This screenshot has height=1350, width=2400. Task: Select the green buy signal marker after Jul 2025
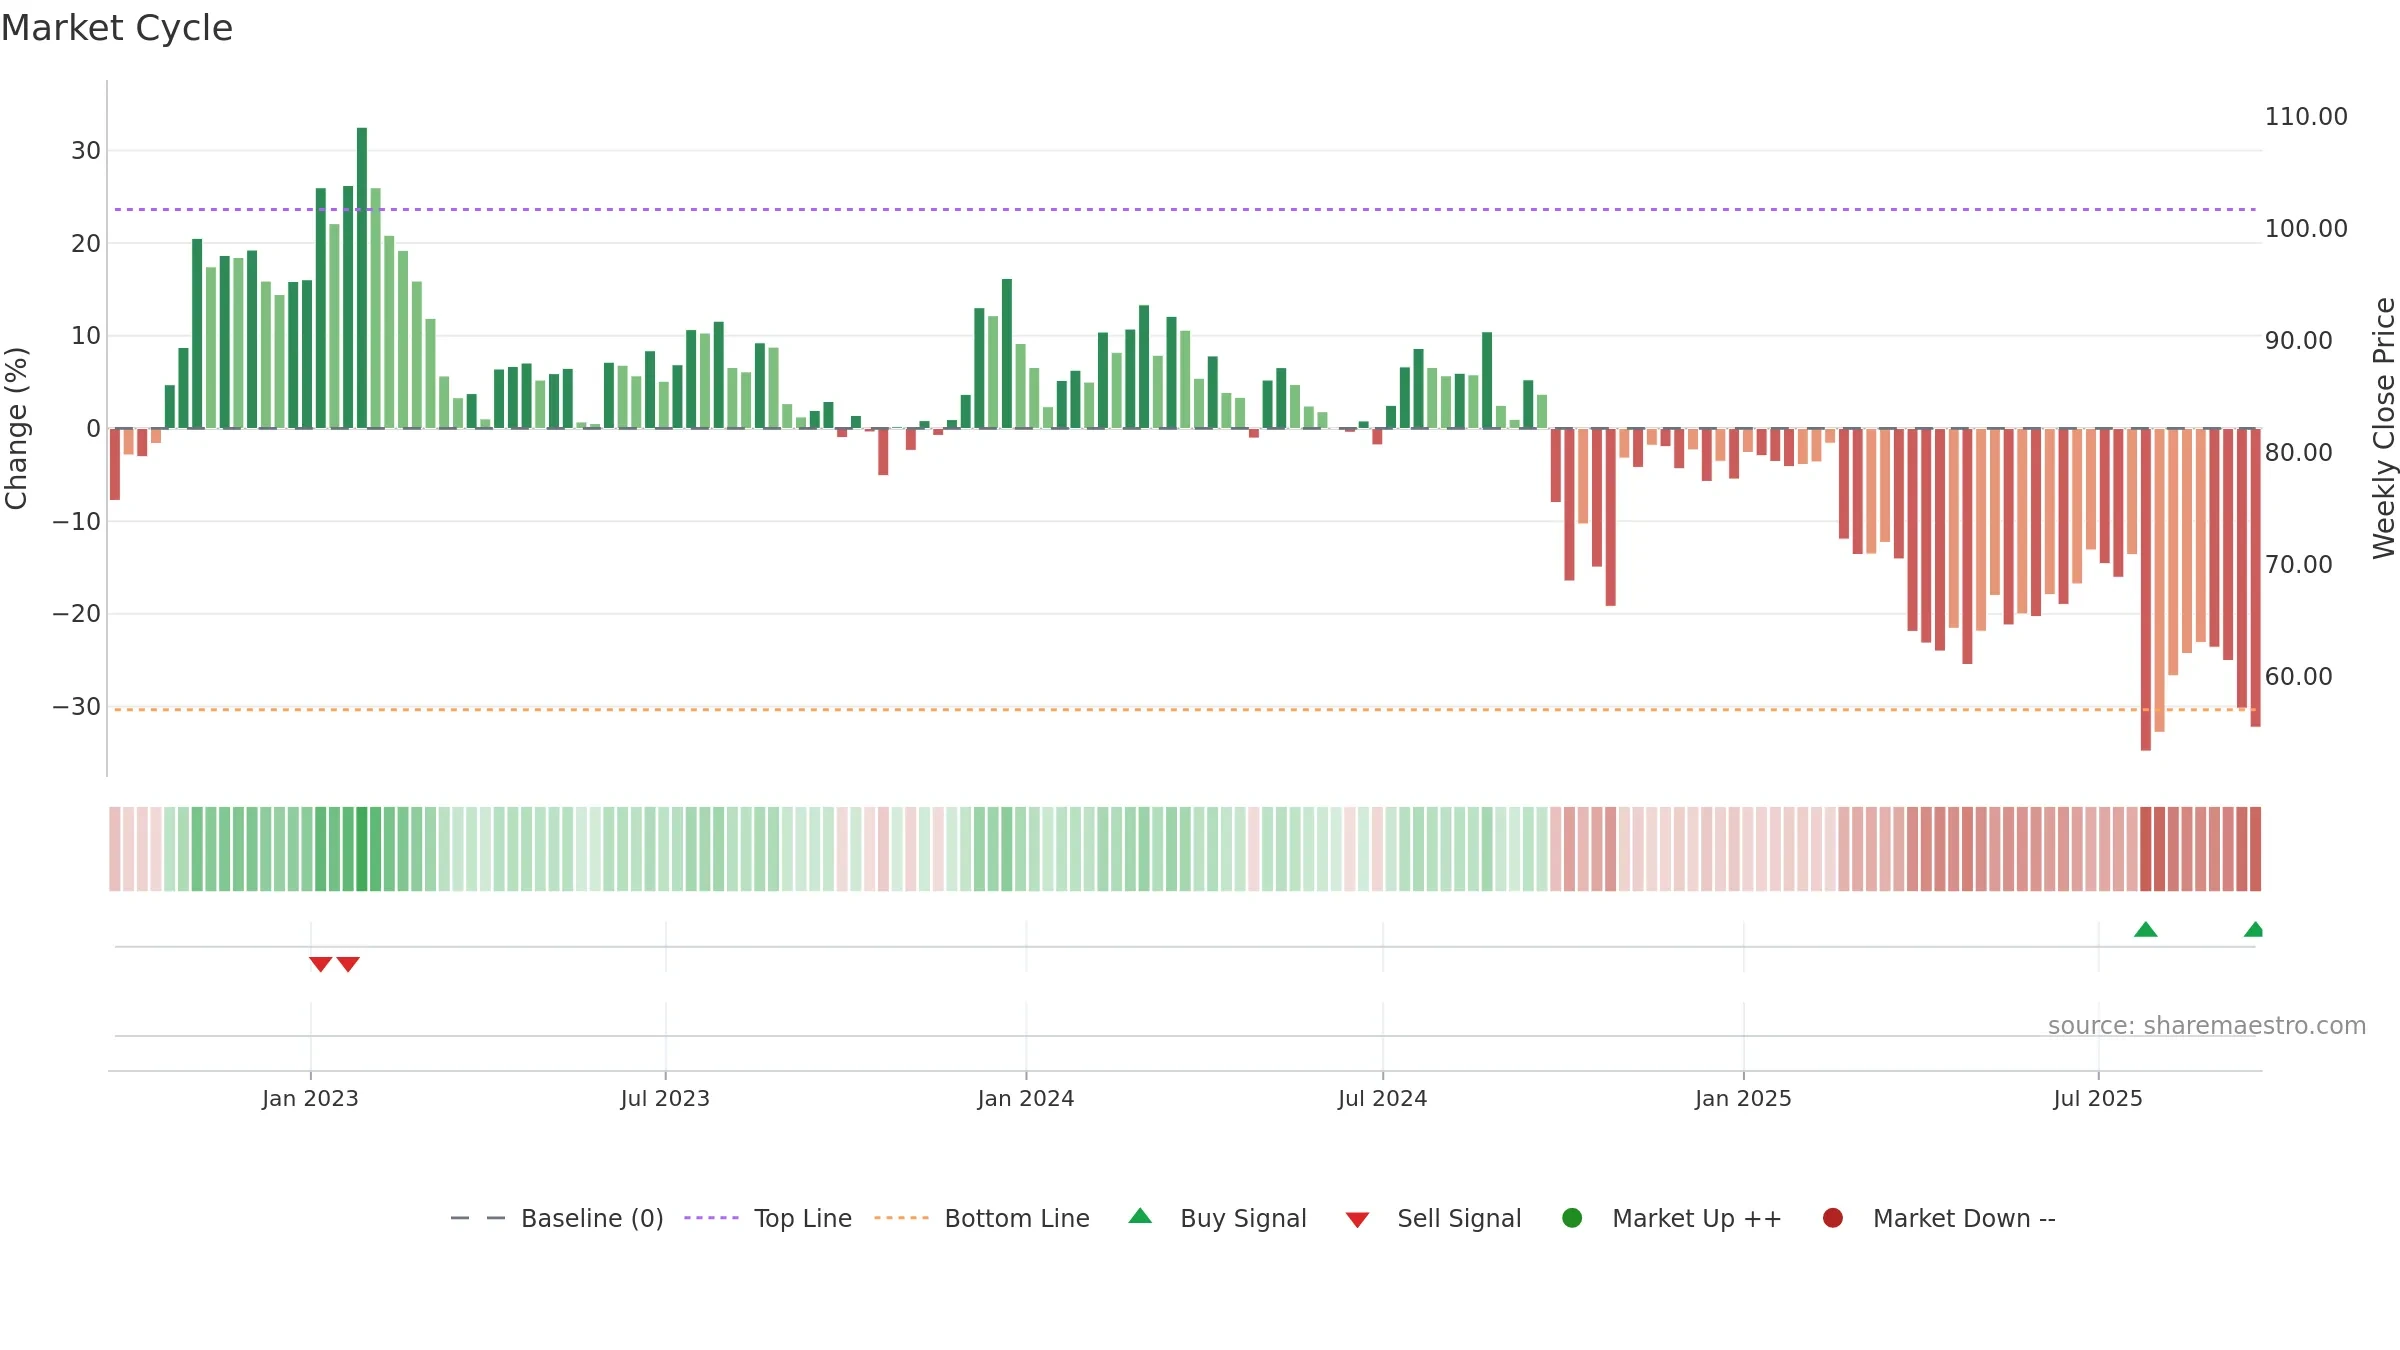(x=2146, y=929)
